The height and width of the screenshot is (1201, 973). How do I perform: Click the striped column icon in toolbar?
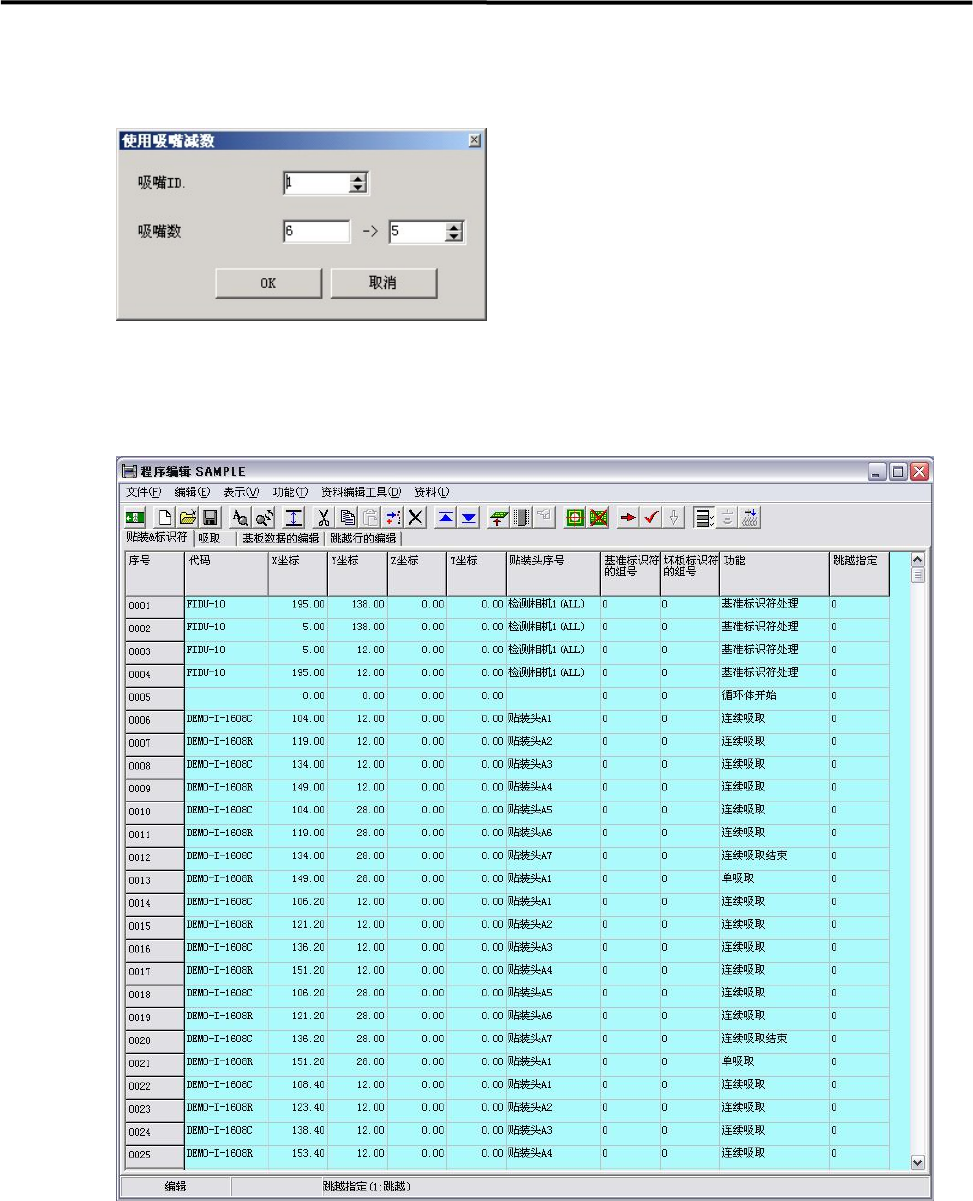pos(521,517)
